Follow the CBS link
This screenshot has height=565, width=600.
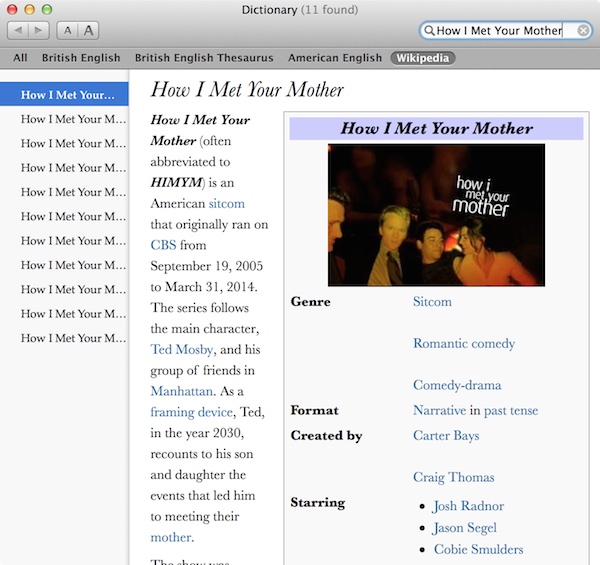(x=163, y=245)
